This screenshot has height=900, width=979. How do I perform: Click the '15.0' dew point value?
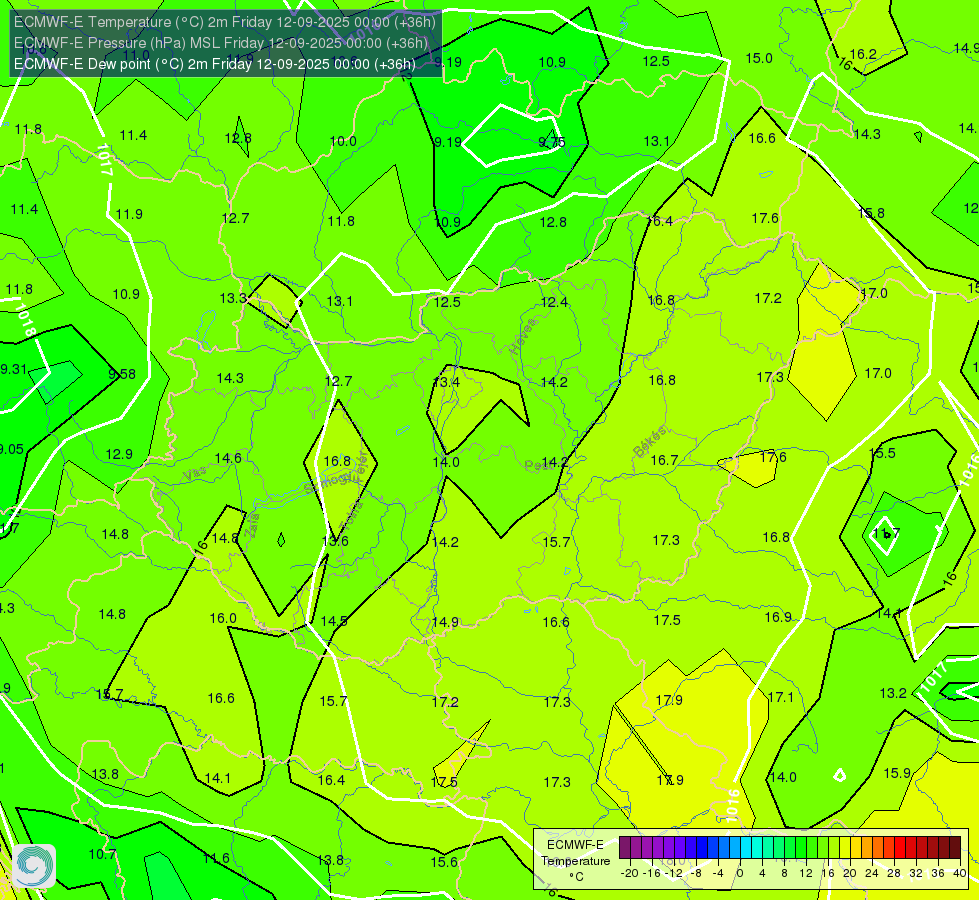point(759,58)
